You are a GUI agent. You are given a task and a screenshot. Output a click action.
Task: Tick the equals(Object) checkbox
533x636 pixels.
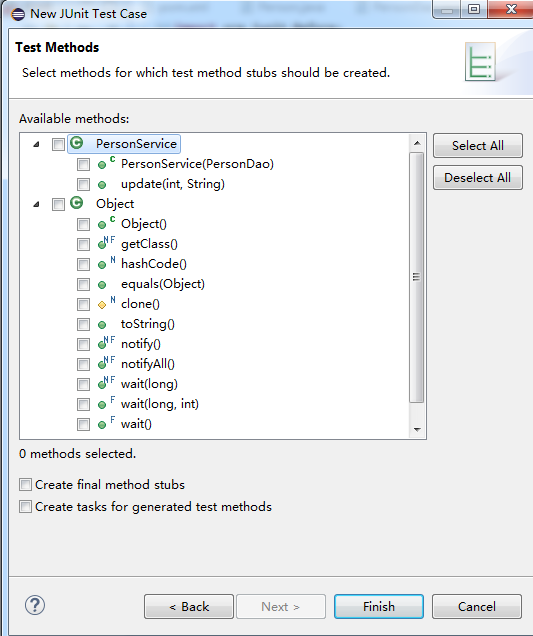84,284
